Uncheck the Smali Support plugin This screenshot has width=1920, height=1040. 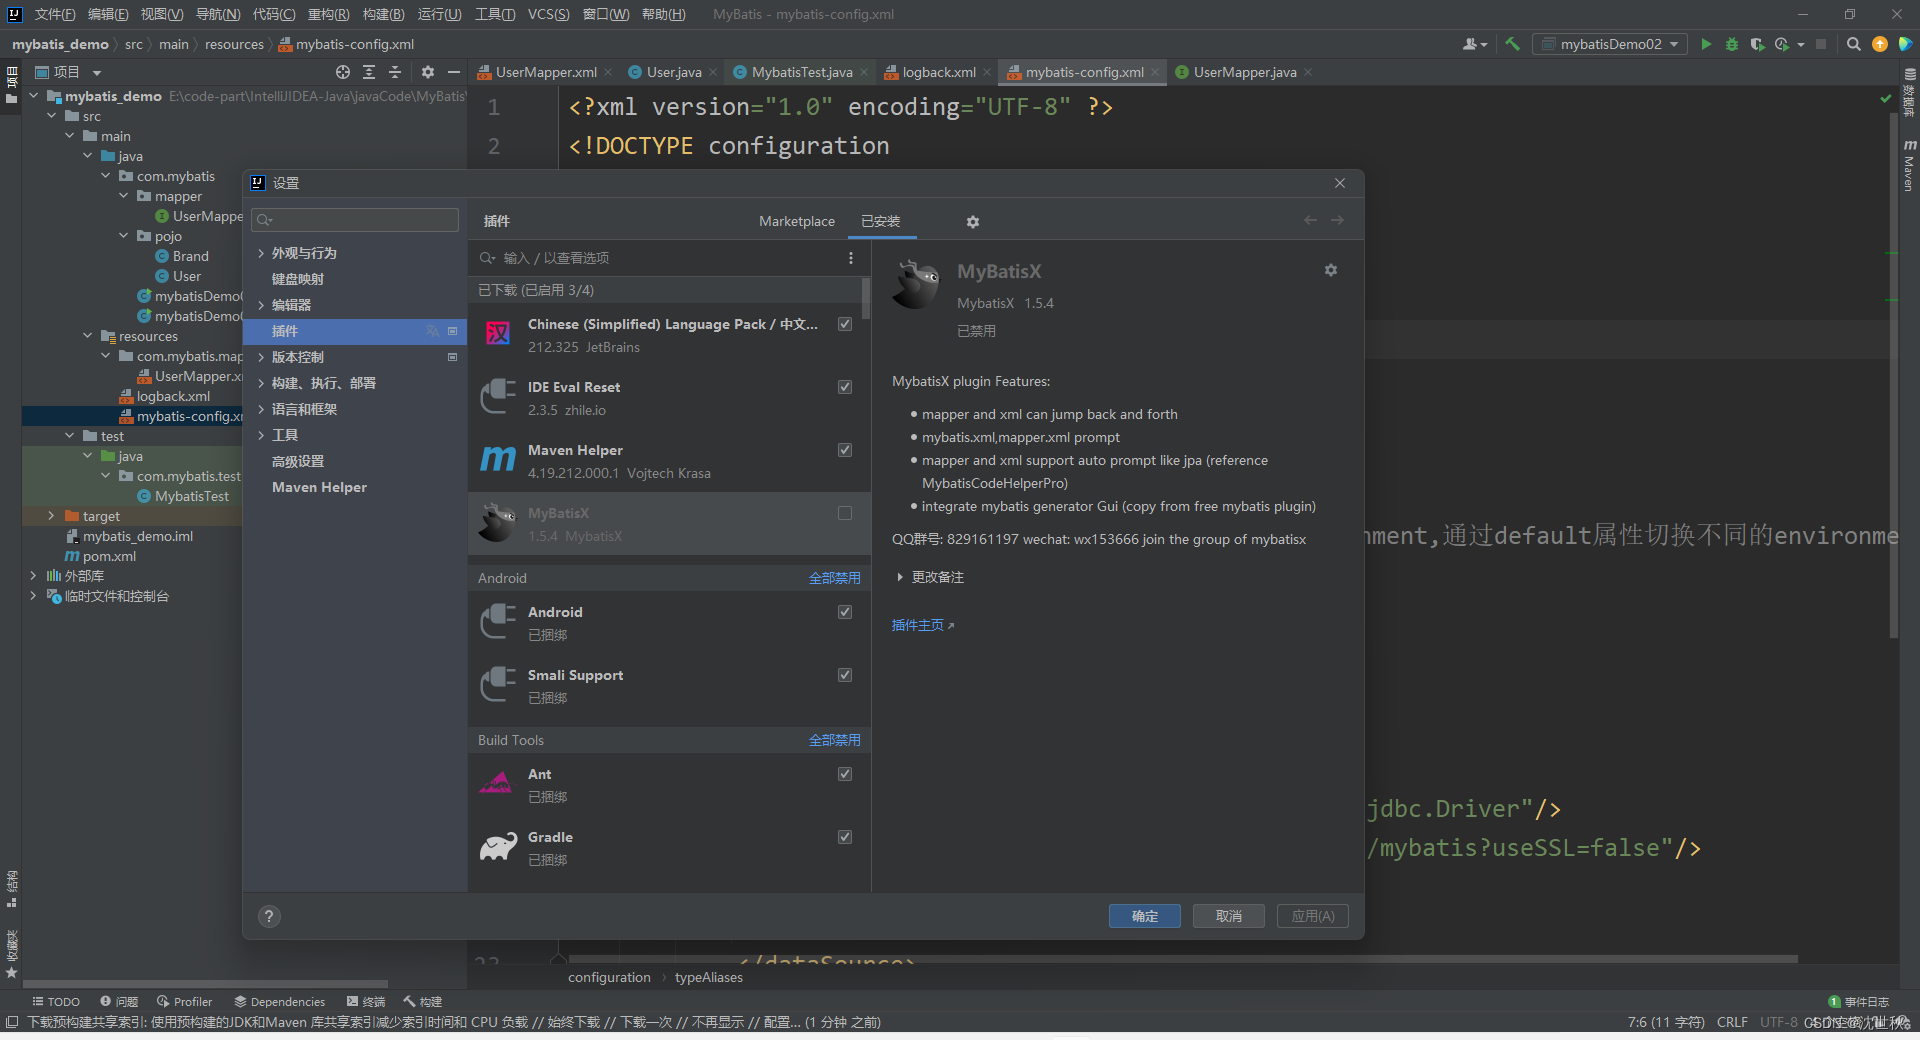point(845,675)
